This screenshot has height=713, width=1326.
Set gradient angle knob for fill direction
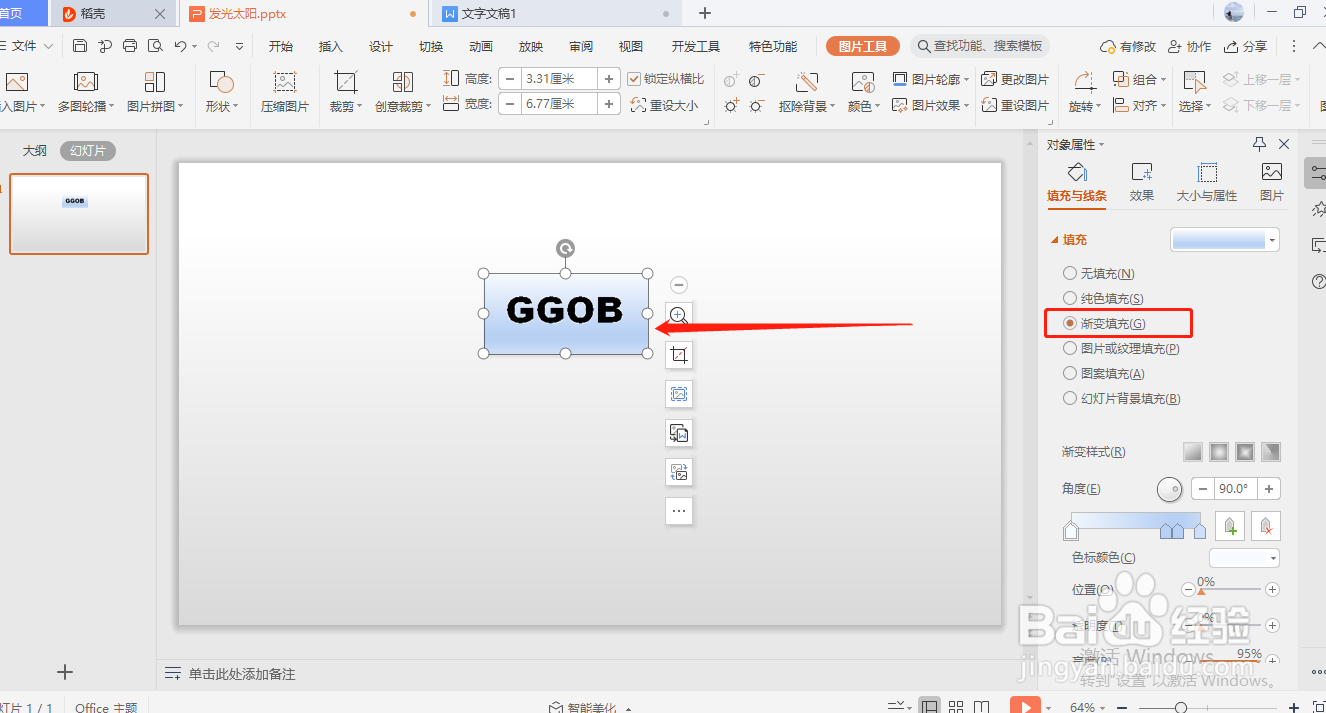[1170, 489]
